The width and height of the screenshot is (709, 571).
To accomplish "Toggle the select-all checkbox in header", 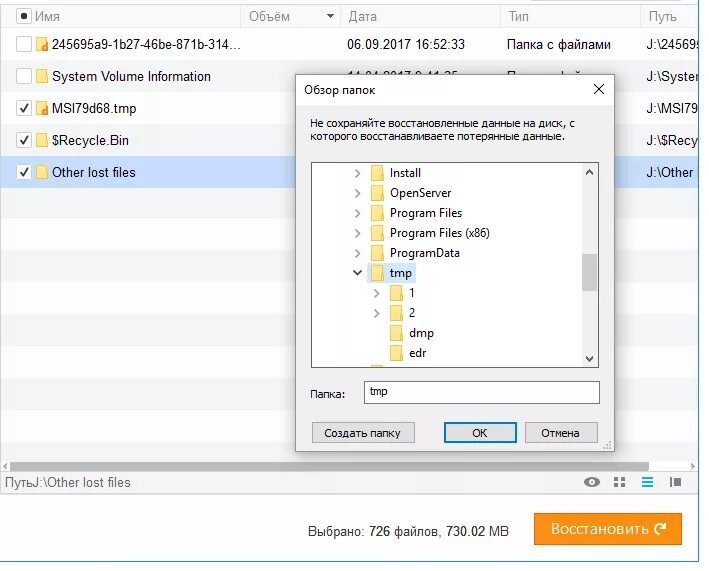I will (x=24, y=16).
